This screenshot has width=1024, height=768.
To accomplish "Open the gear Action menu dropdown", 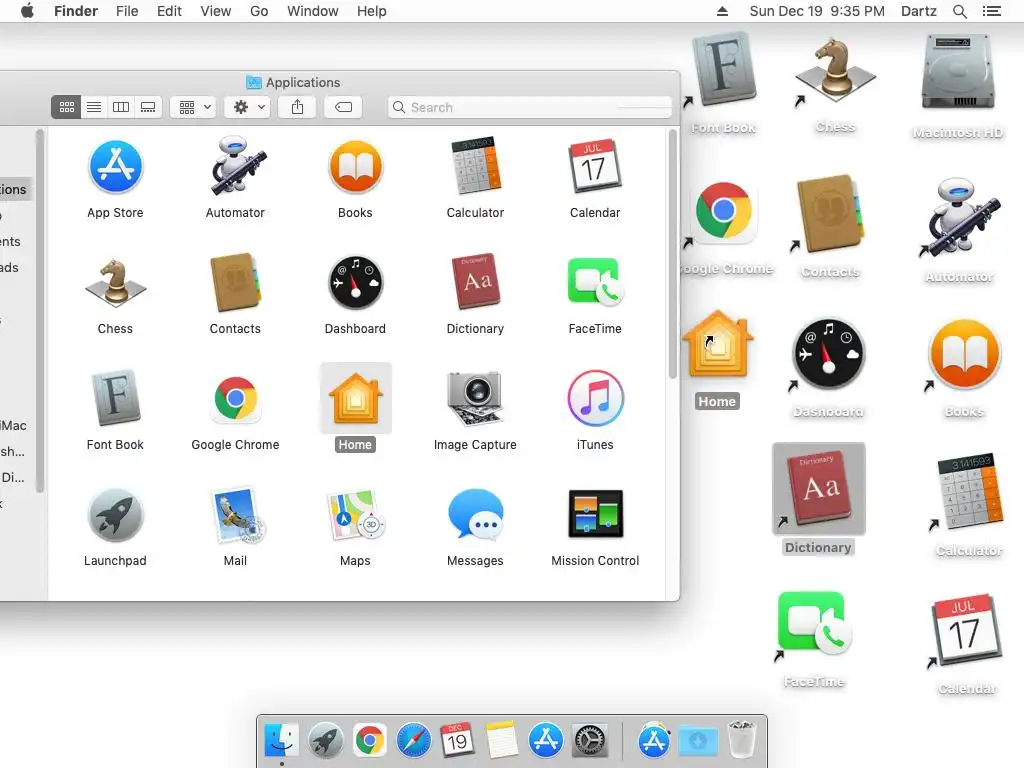I will click(x=247, y=107).
